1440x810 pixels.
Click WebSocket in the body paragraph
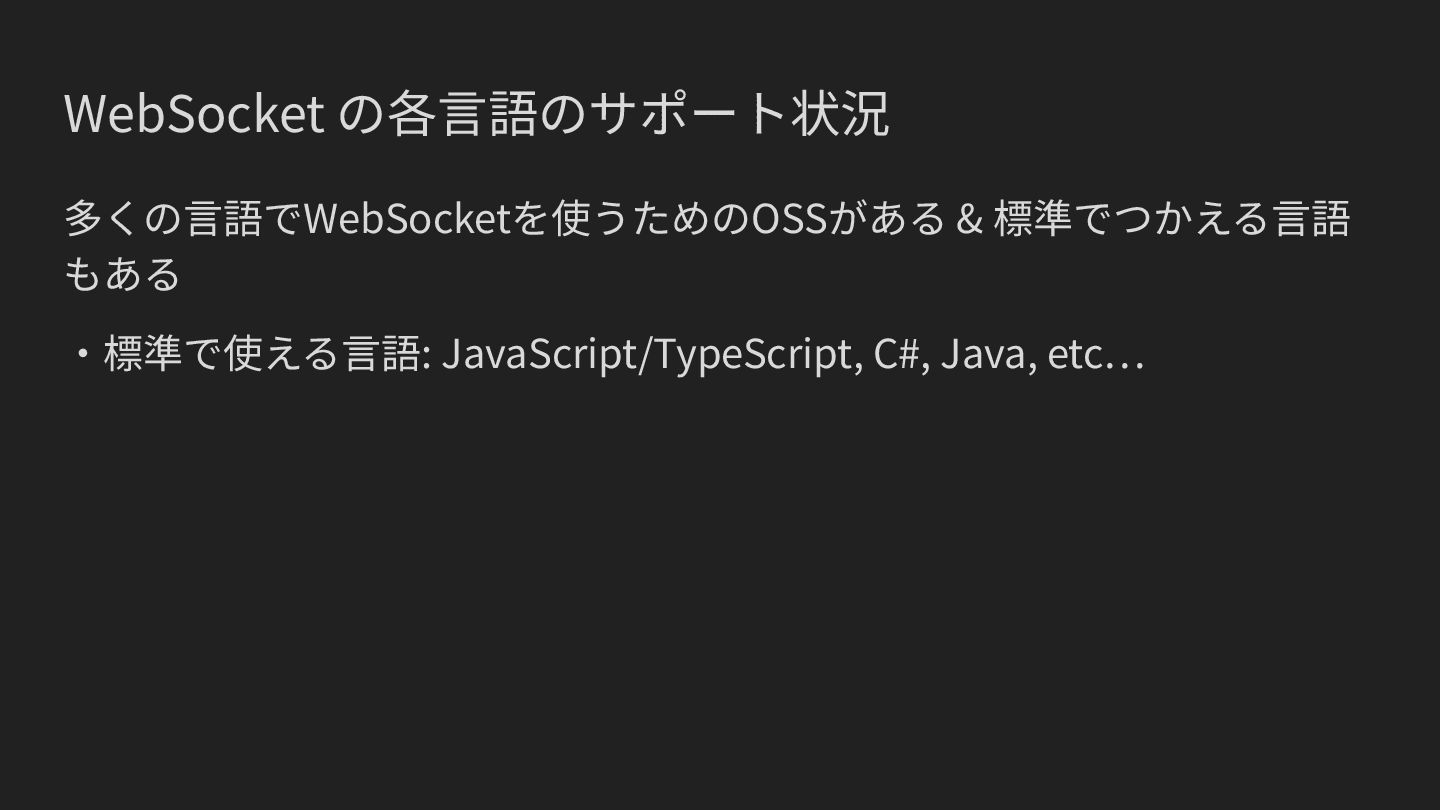407,219
